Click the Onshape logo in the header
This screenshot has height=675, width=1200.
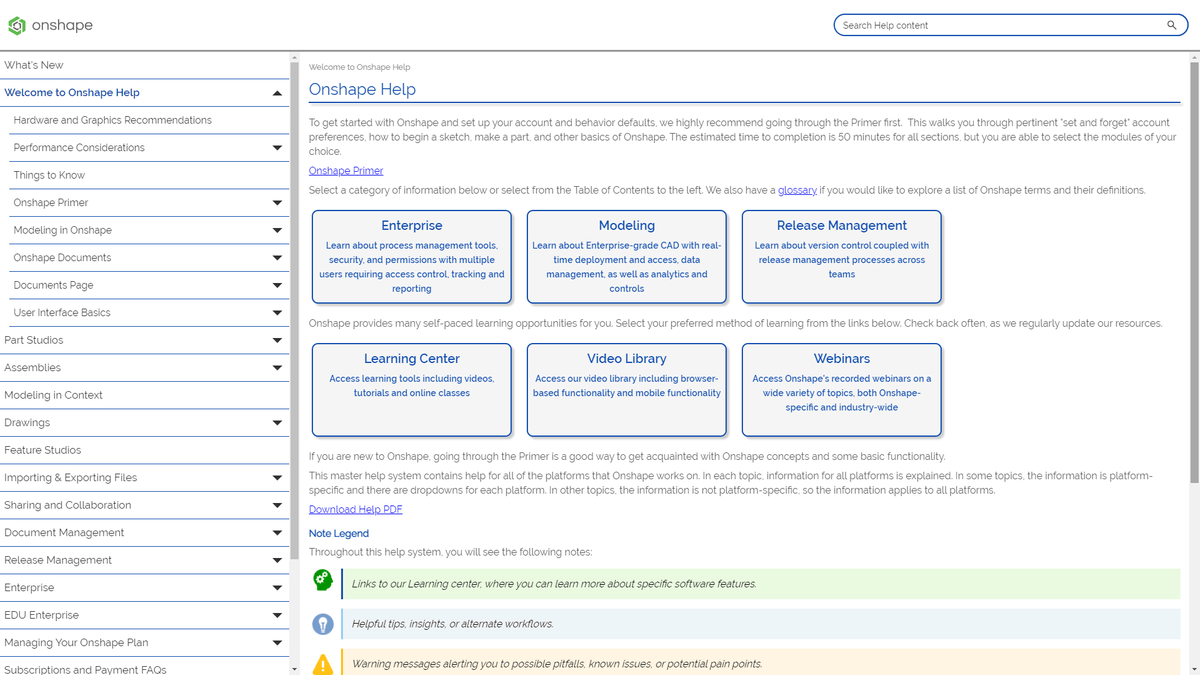click(x=50, y=25)
